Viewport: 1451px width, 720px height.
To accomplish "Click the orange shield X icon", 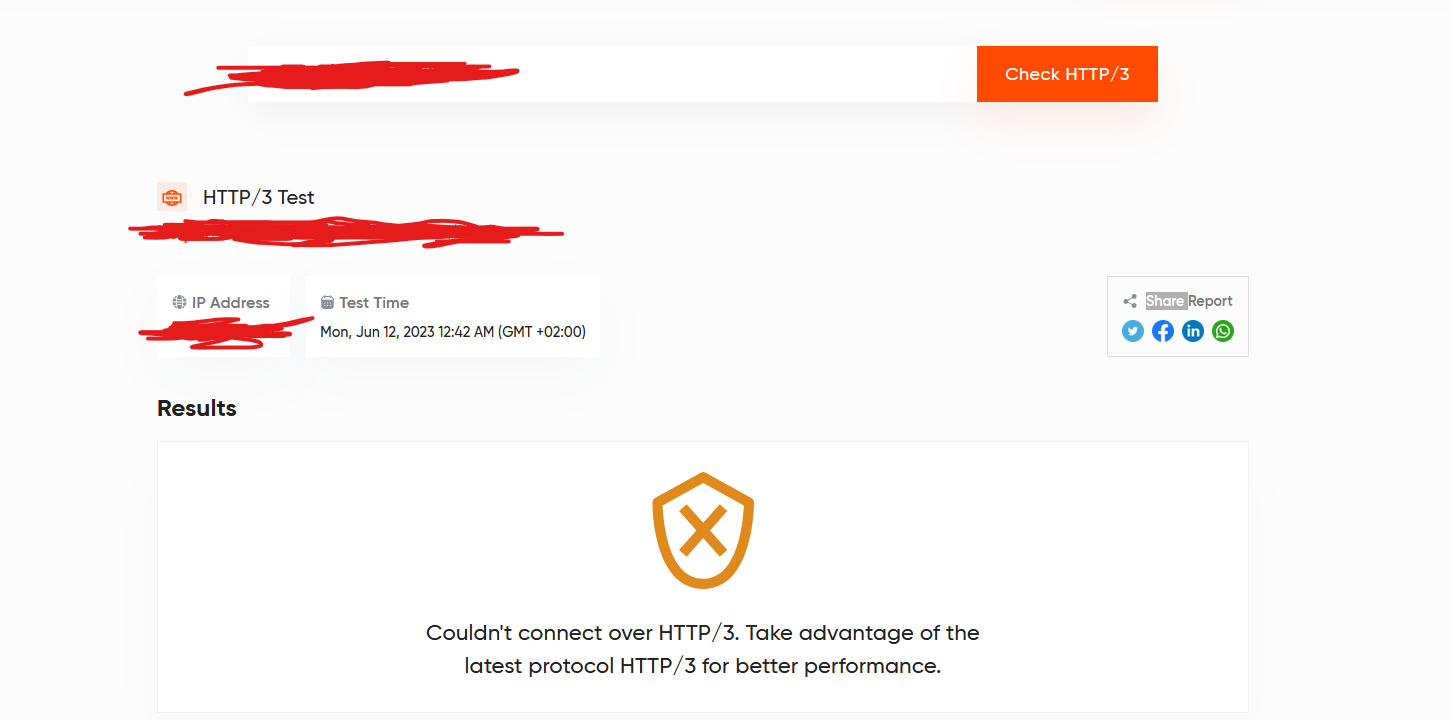I will point(703,530).
